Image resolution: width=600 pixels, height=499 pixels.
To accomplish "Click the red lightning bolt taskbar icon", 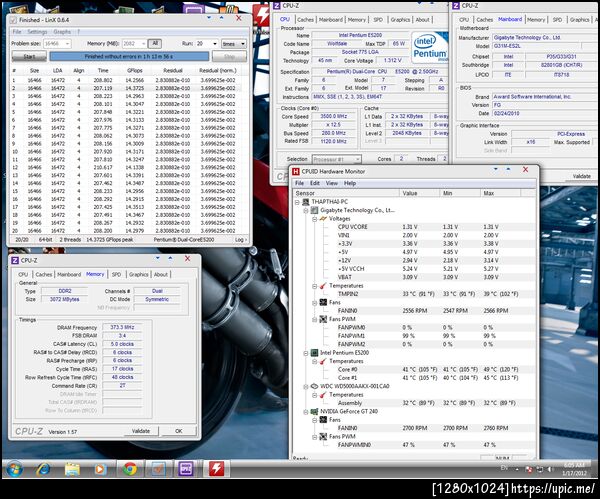I will [x=216, y=468].
